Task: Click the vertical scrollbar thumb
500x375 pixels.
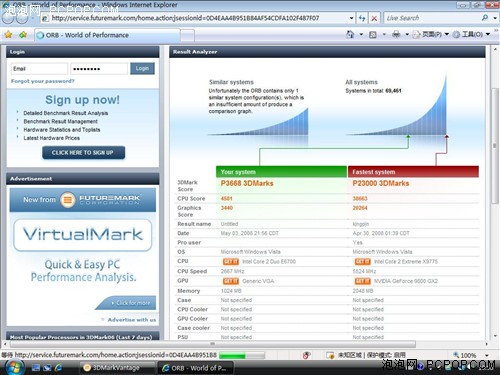Action: (495, 146)
